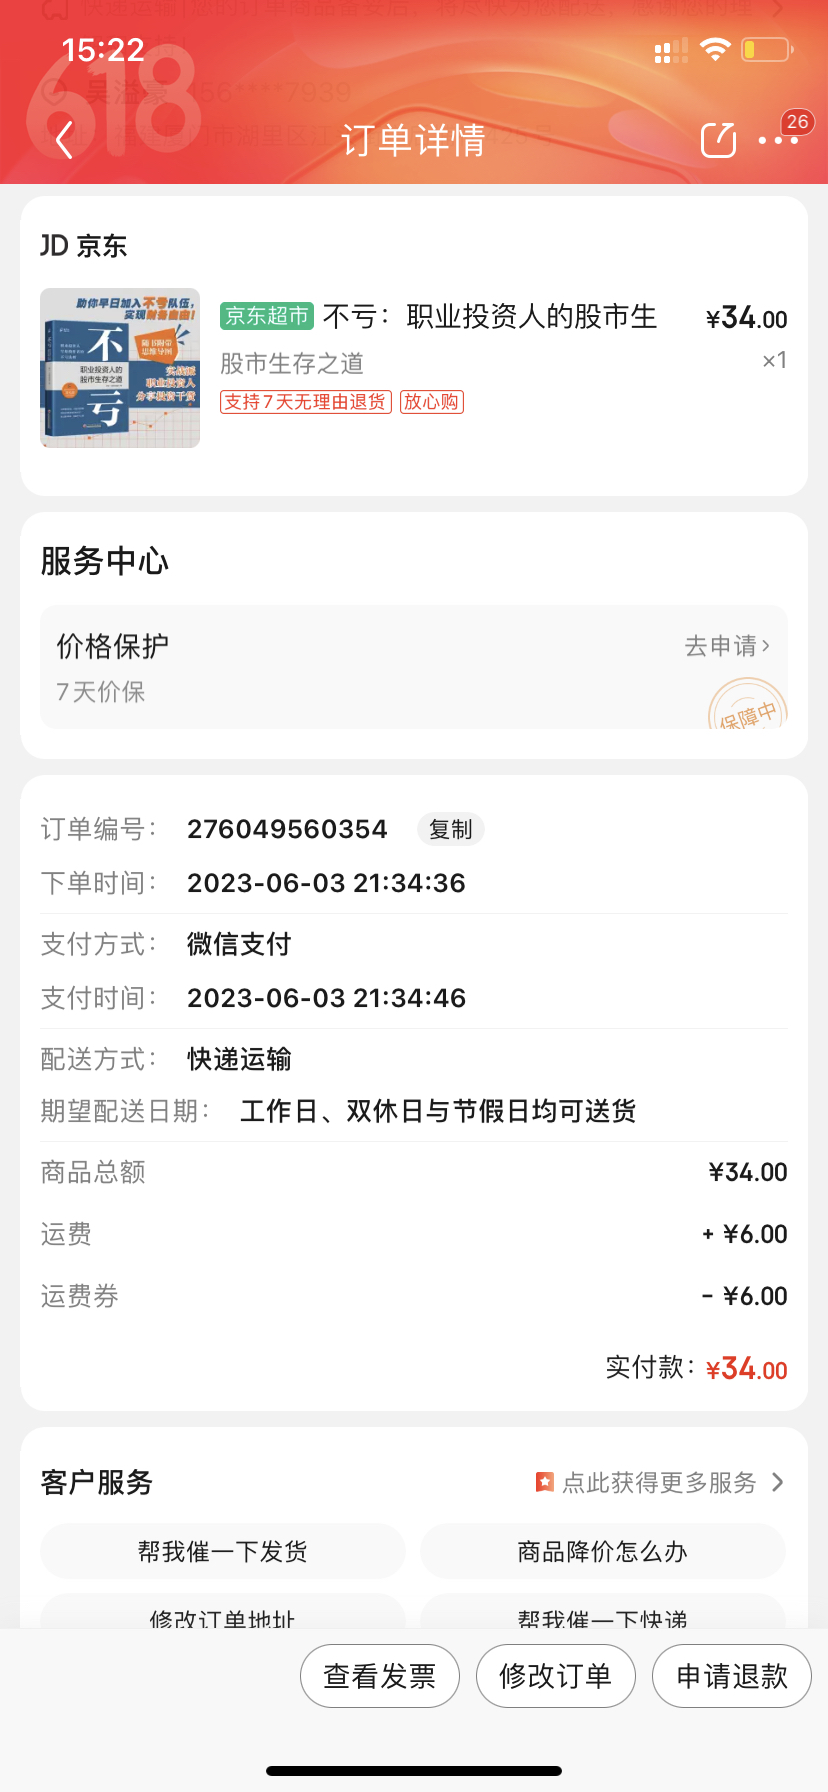
Task: Tap the 支持7天无理由退货 tag
Action: tap(305, 402)
